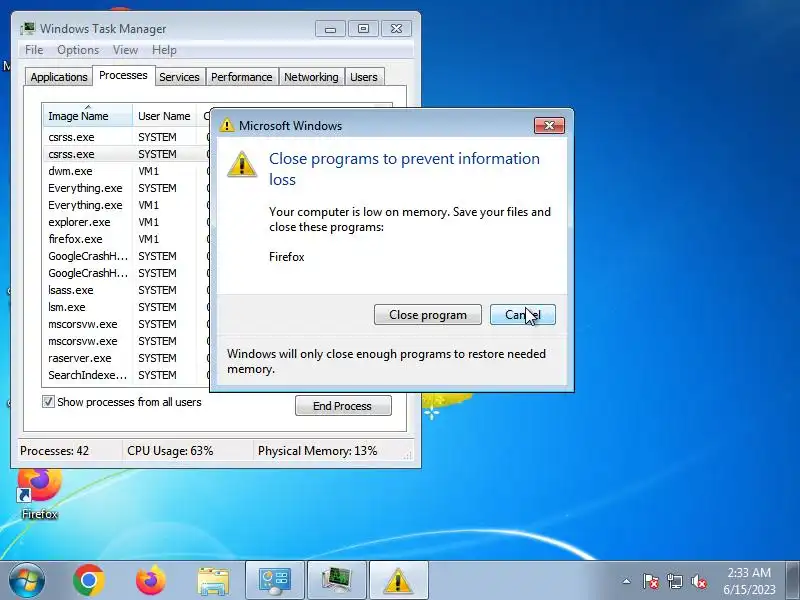
Task: Open Firefox desktop shortcut icon
Action: (x=39, y=494)
